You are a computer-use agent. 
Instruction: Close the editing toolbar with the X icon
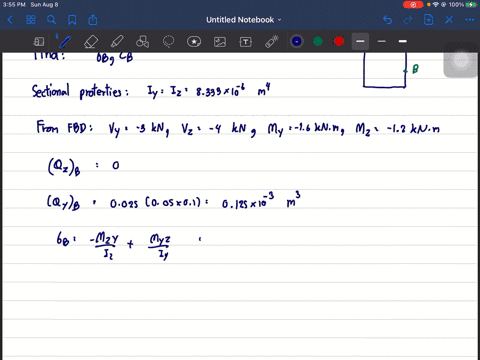[x=449, y=20]
